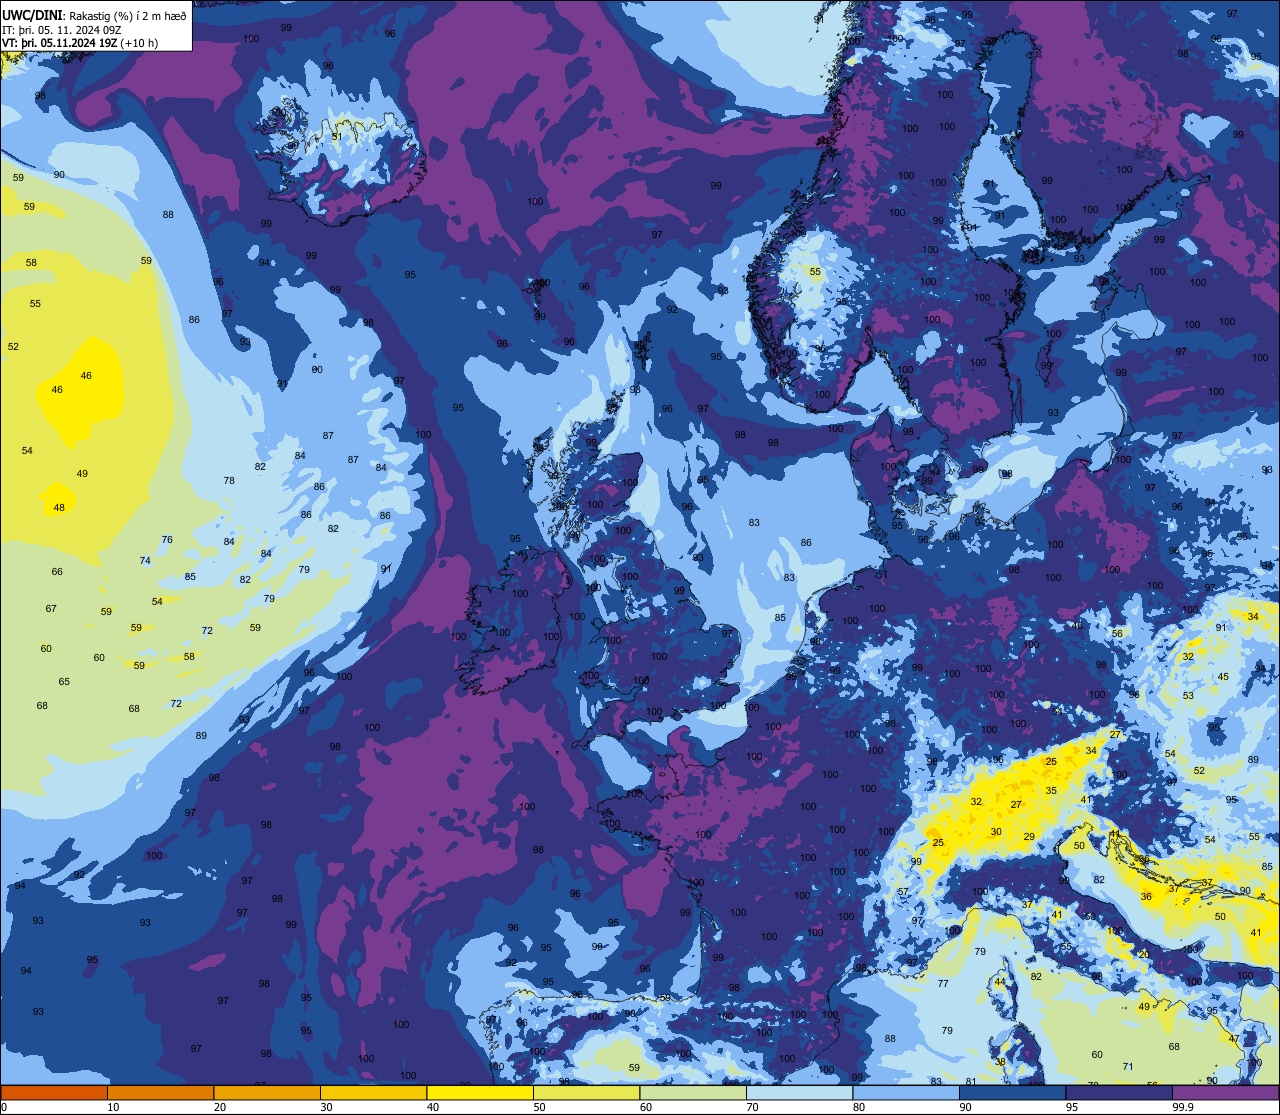This screenshot has width=1280, height=1115.
Task: Click the "65" humidity value near left edge
Action: coord(64,682)
